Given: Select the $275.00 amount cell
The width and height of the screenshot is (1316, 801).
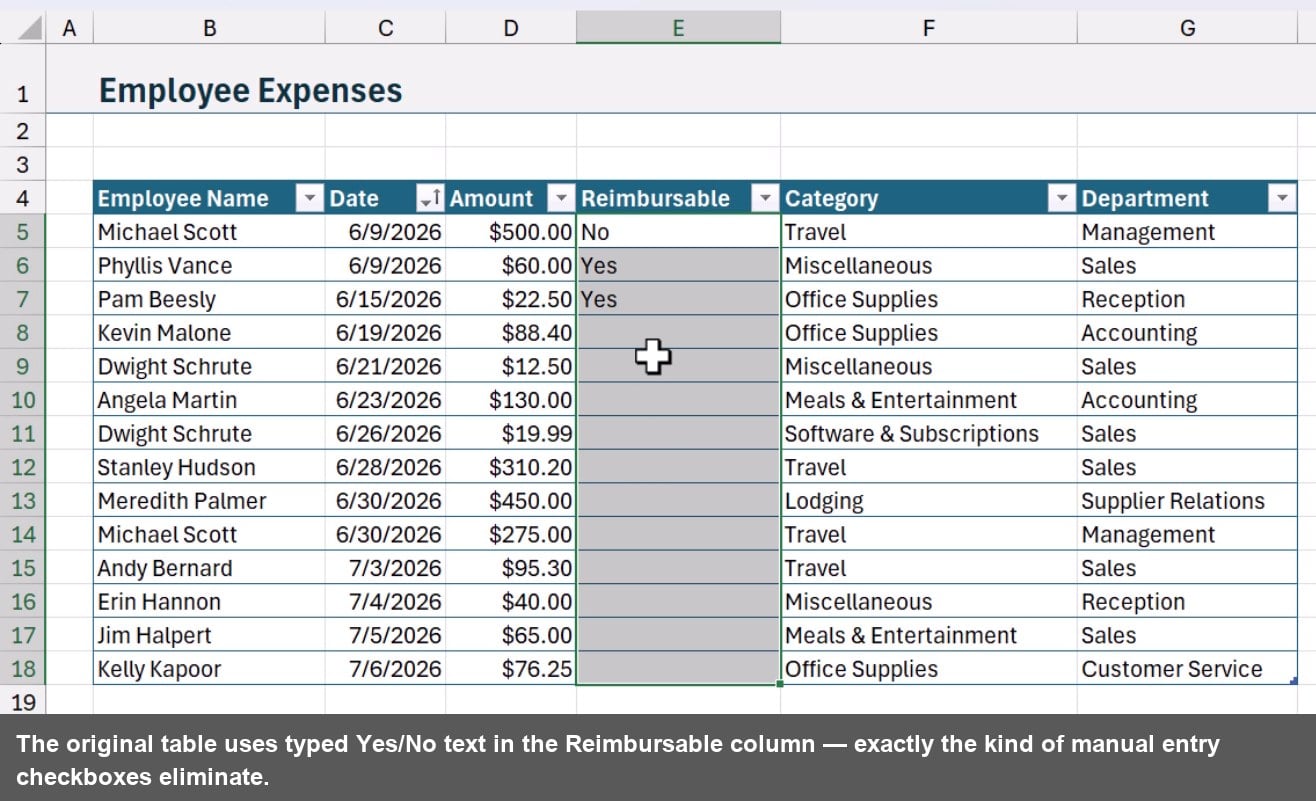Looking at the screenshot, I should point(511,535).
